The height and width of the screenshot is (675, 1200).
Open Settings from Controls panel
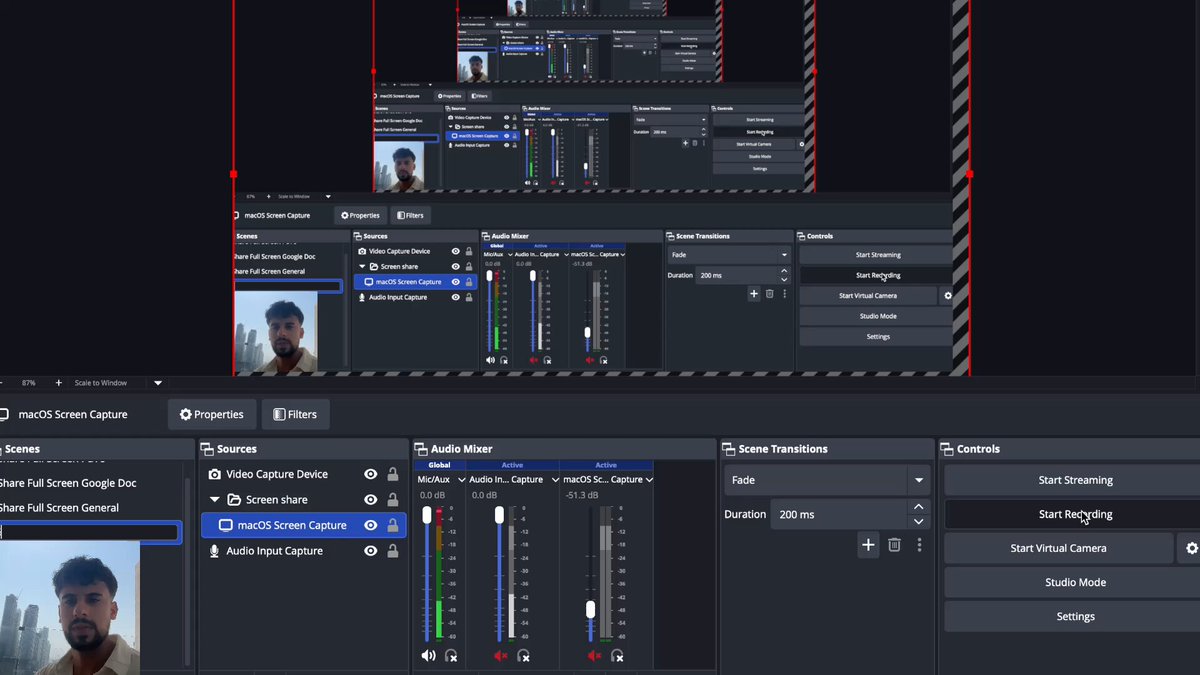1074,616
